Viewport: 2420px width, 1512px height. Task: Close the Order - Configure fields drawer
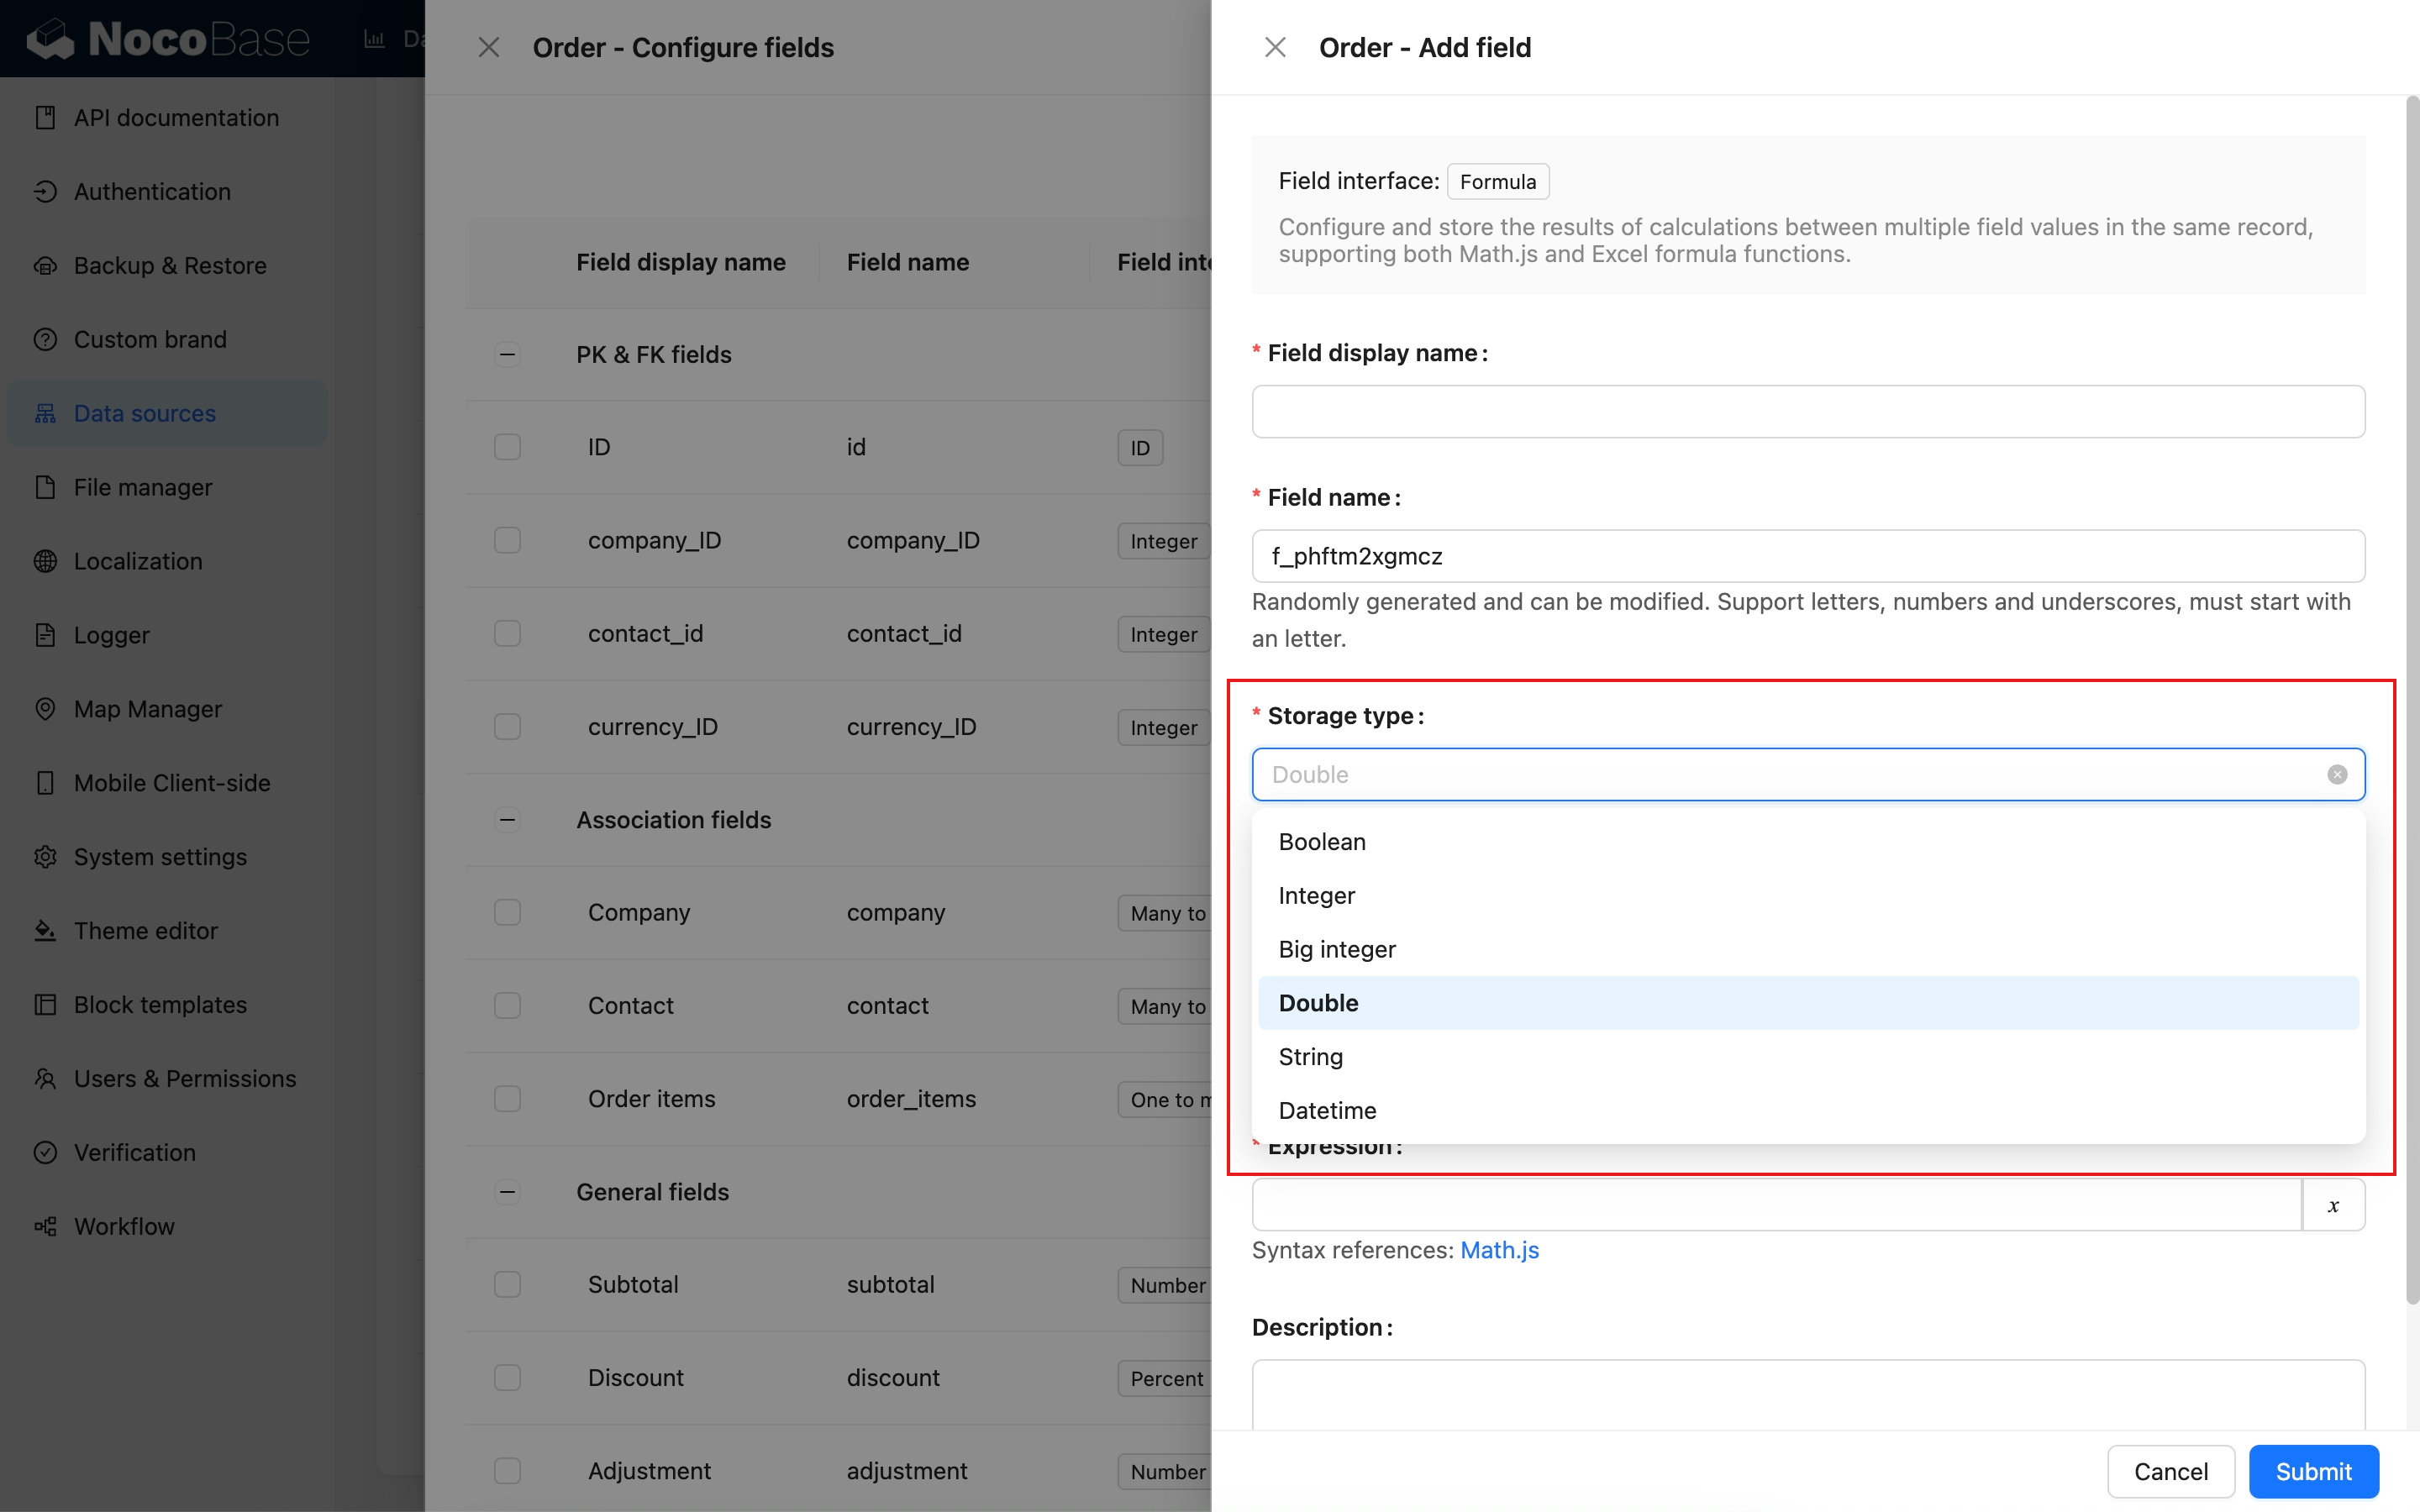tap(488, 47)
